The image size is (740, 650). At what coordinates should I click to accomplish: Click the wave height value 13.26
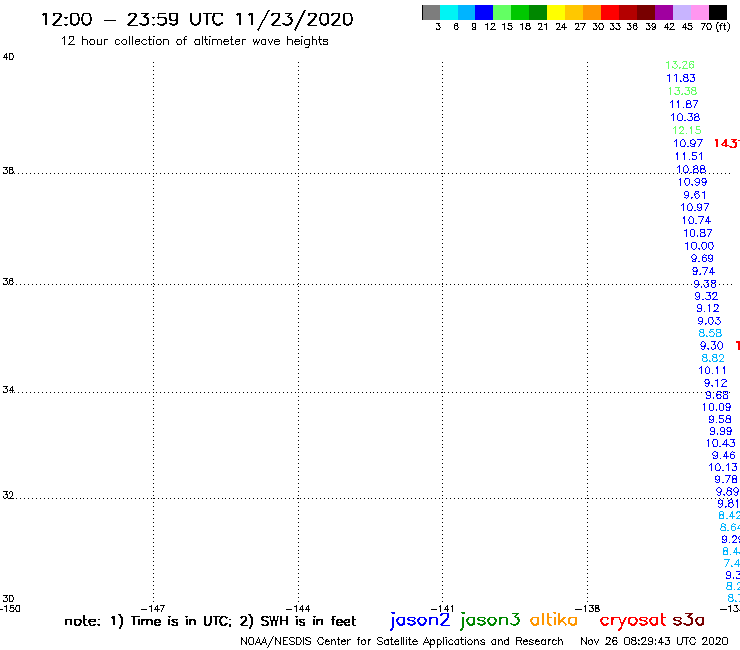[x=680, y=65]
